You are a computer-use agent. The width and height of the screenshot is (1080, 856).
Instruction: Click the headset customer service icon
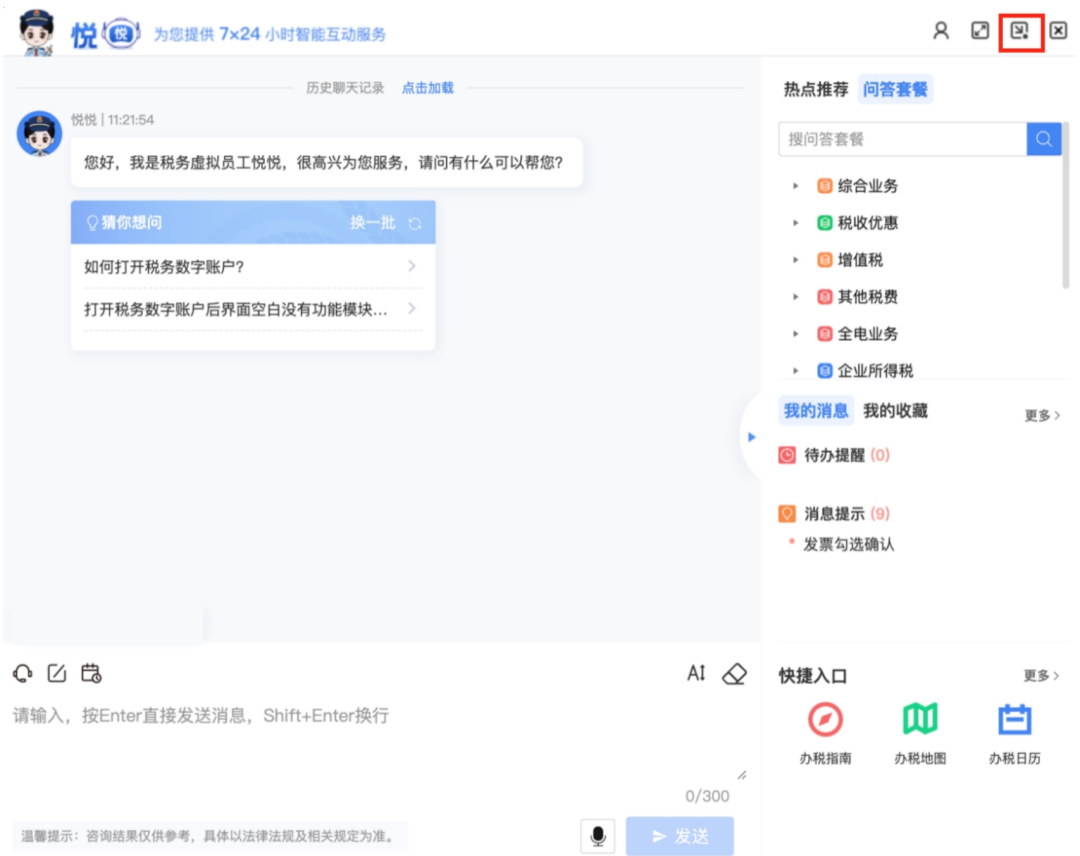click(22, 673)
